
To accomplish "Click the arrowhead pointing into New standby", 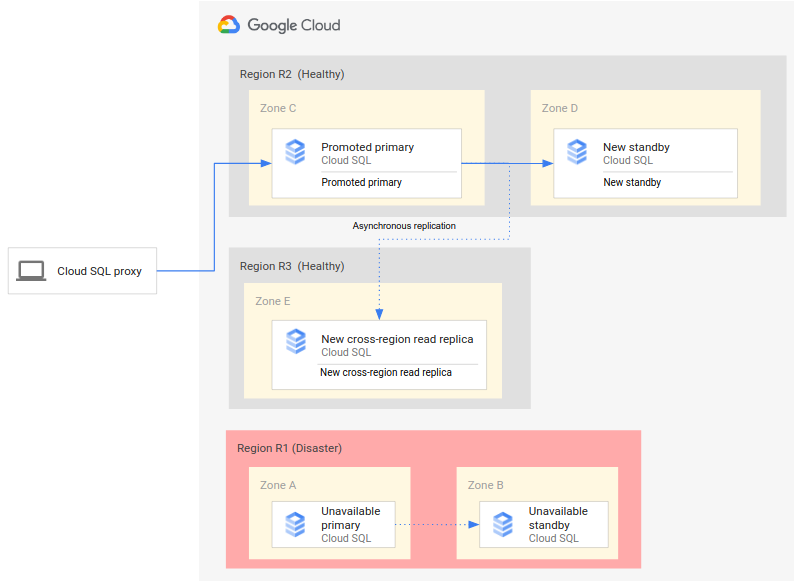I will pos(547,163).
